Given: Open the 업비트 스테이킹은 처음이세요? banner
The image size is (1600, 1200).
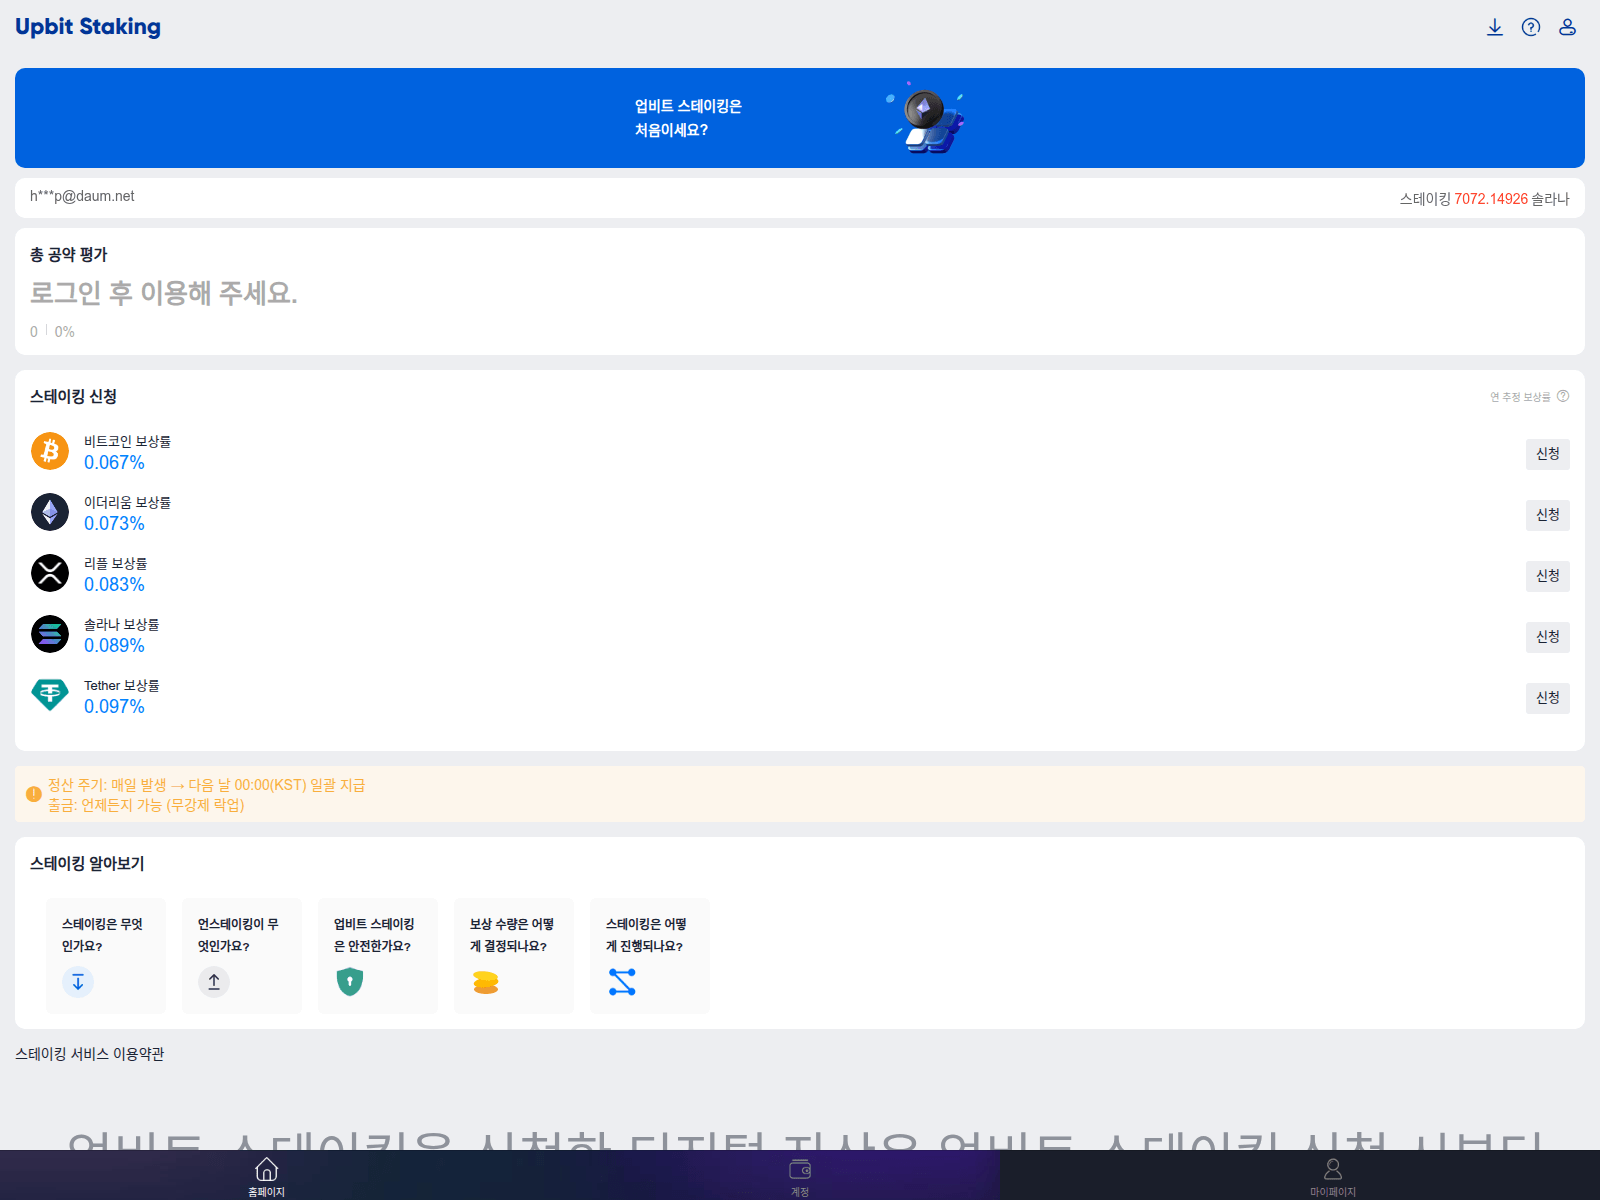Looking at the screenshot, I should coord(800,118).
